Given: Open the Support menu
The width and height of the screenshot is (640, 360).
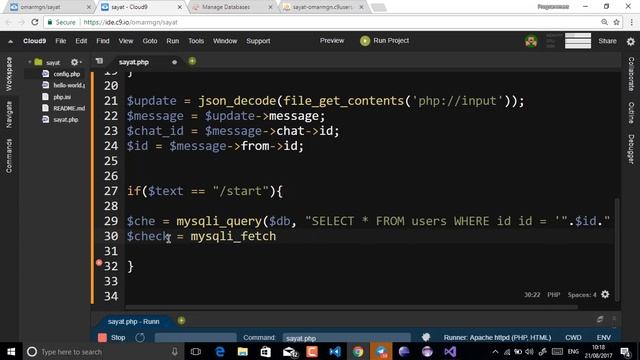Looking at the screenshot, I should tap(258, 41).
